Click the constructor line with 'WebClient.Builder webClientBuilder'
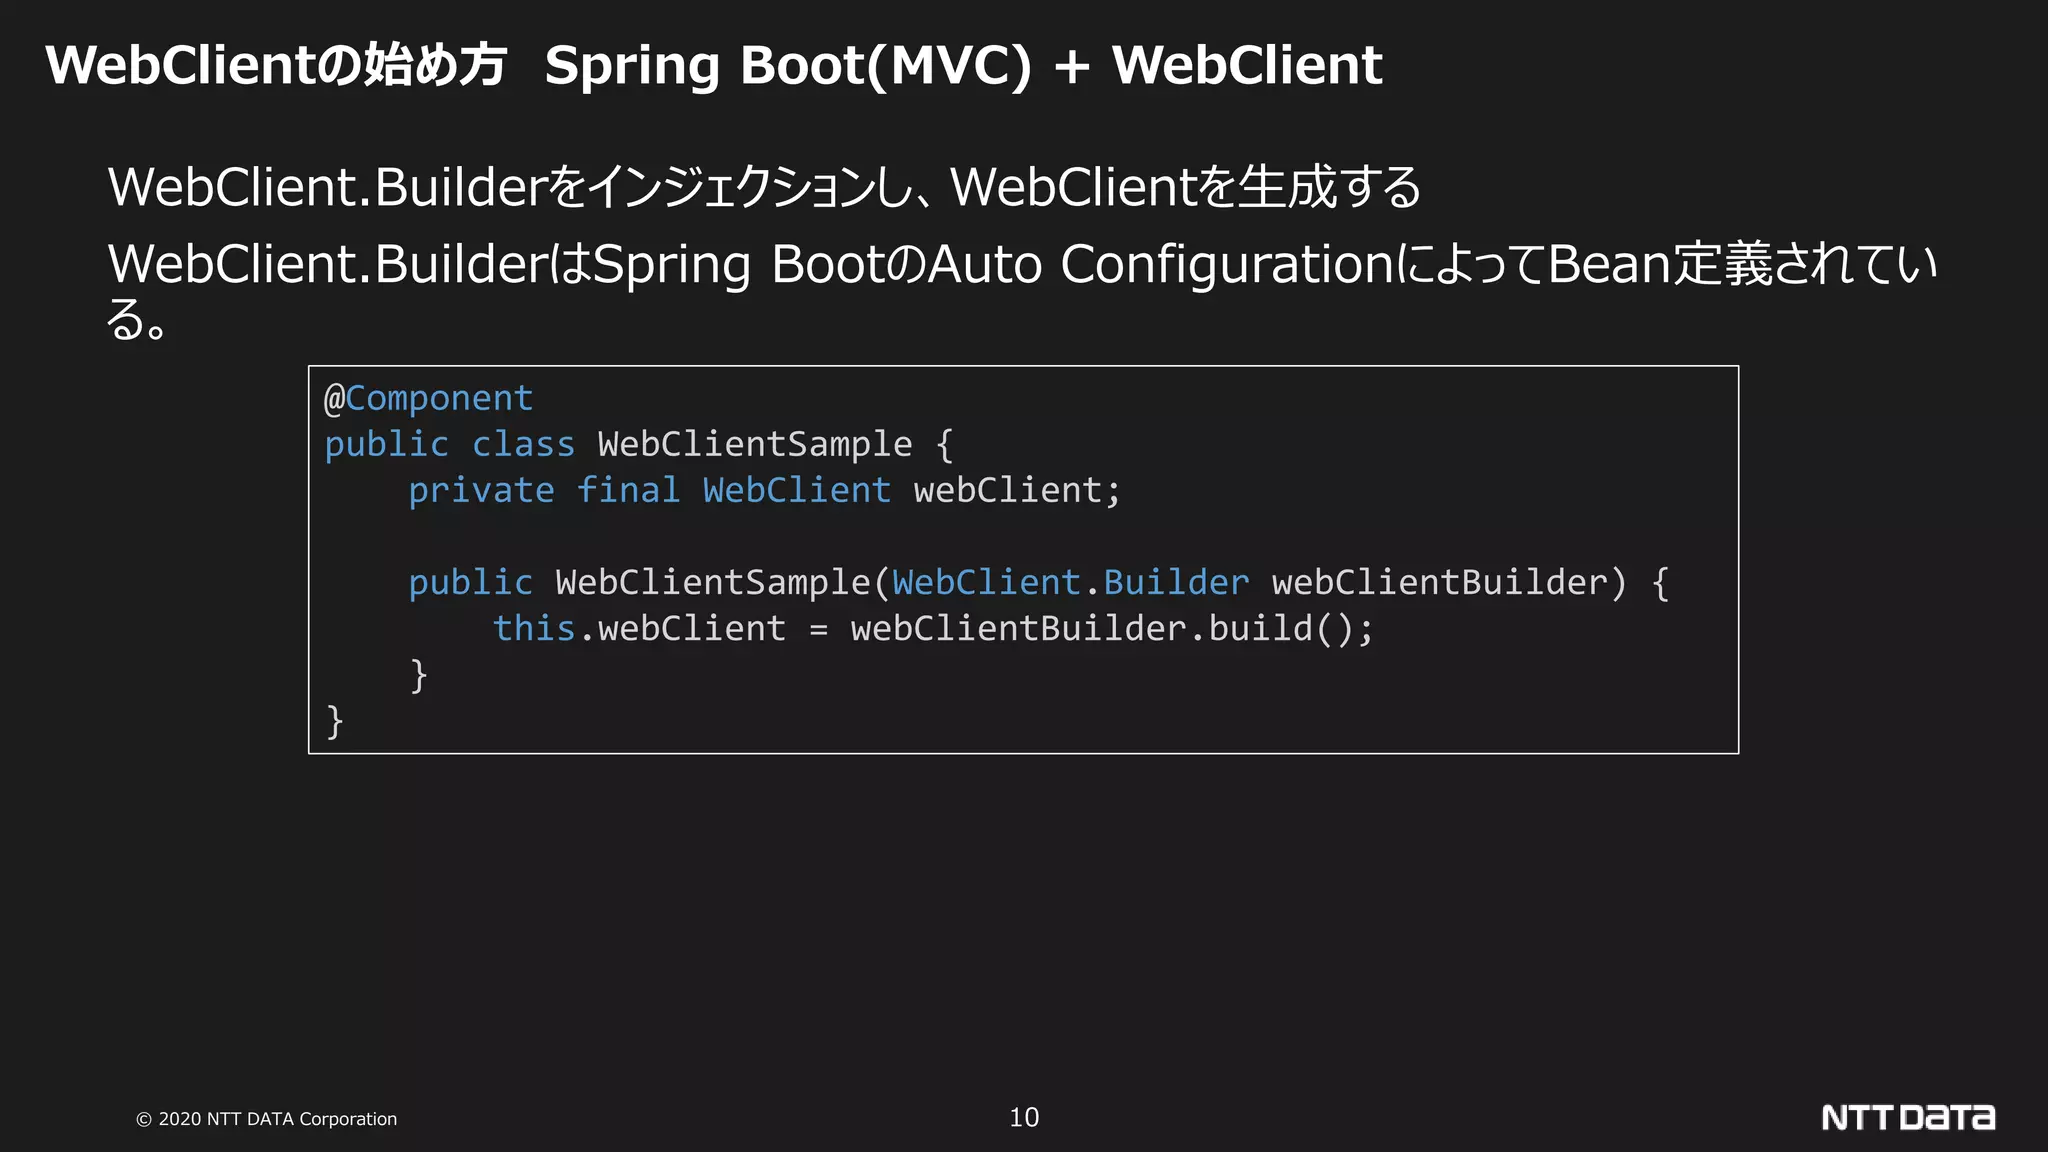Image resolution: width=2048 pixels, height=1152 pixels. [x=1039, y=583]
